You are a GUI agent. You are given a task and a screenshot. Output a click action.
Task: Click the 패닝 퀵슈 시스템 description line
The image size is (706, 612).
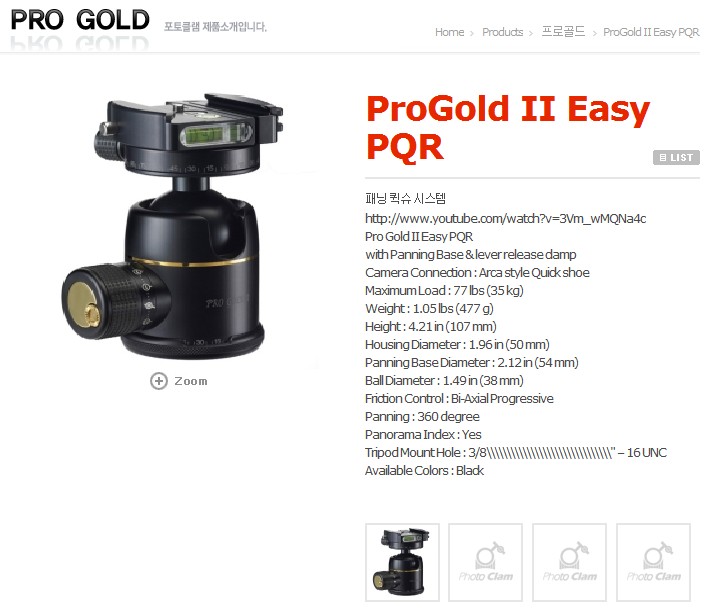[405, 199]
